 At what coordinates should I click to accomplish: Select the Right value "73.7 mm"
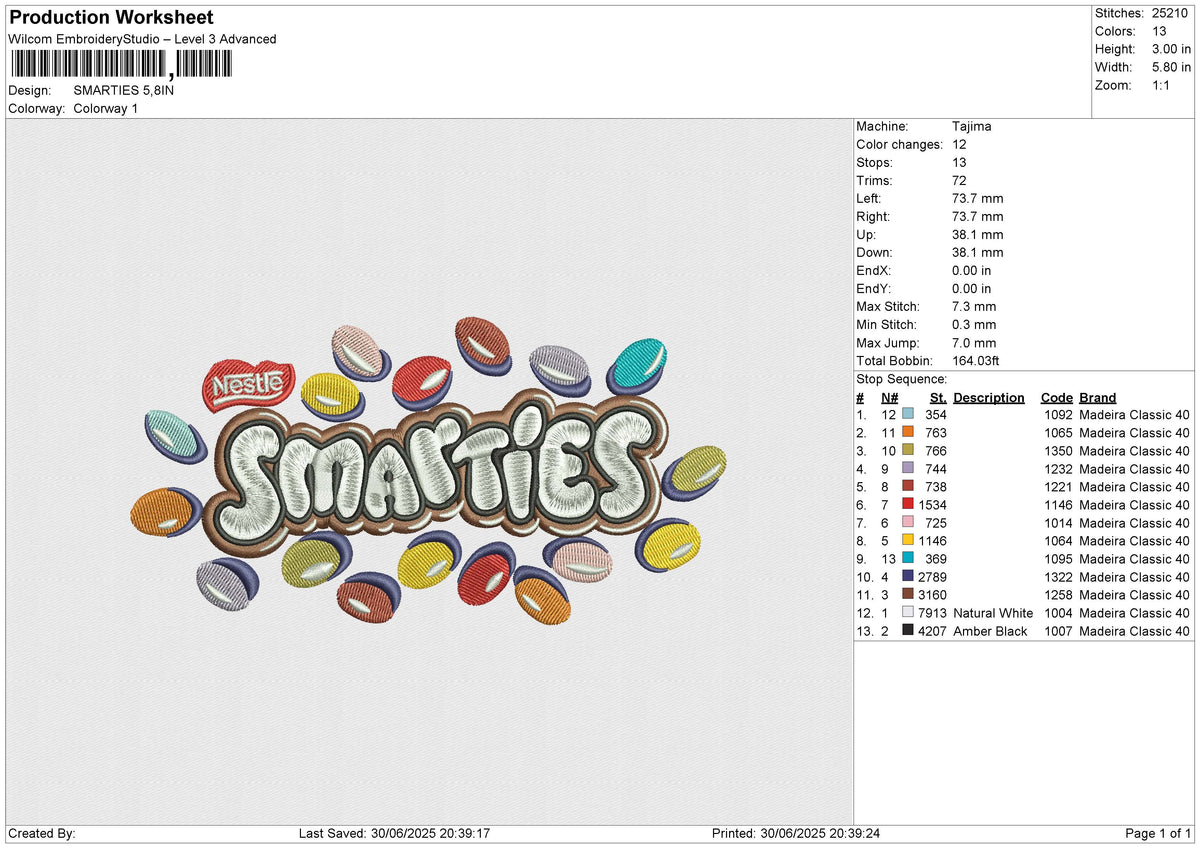(x=978, y=216)
